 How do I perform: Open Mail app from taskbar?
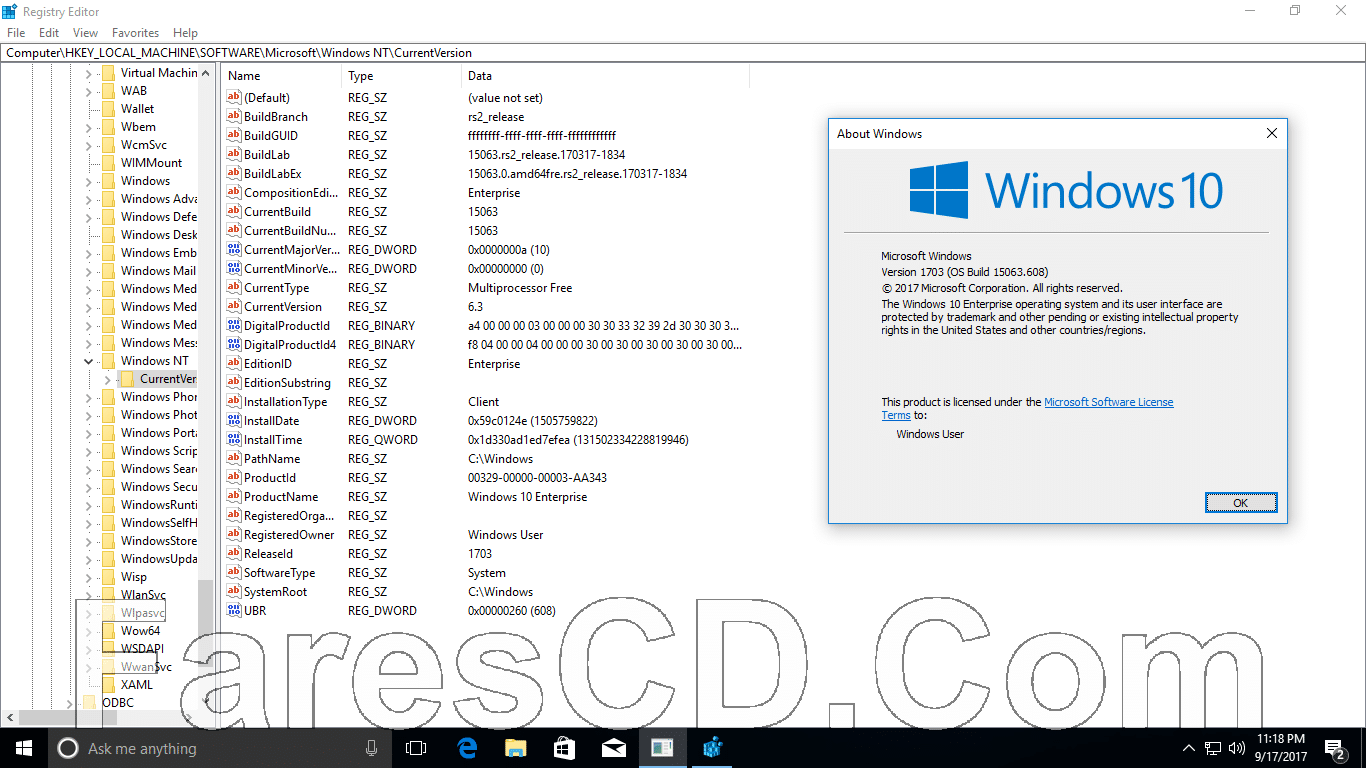click(x=613, y=748)
